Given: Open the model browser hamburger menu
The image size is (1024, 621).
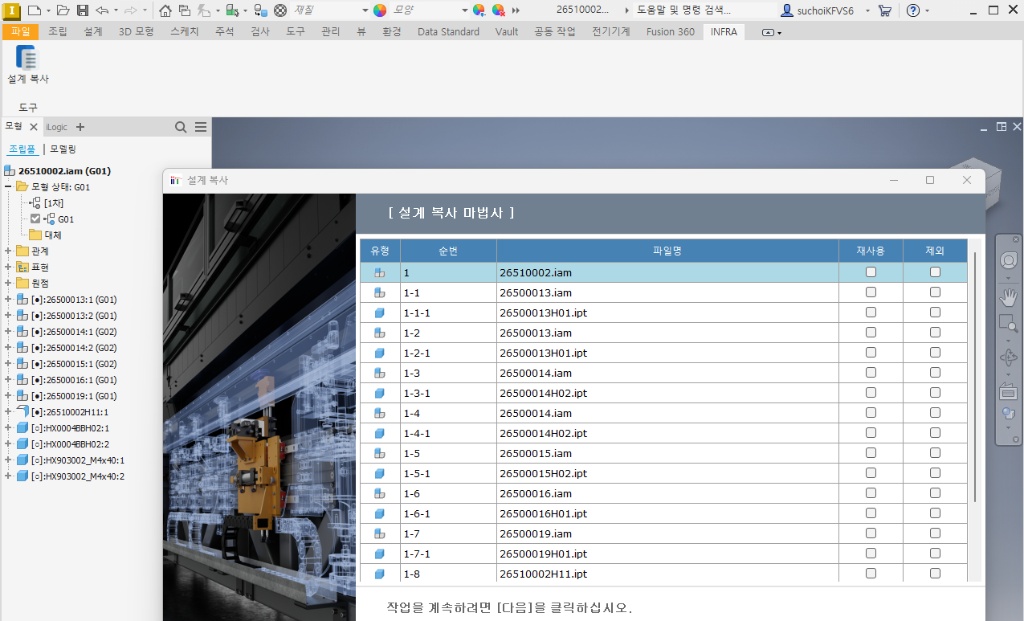Looking at the screenshot, I should coord(200,127).
